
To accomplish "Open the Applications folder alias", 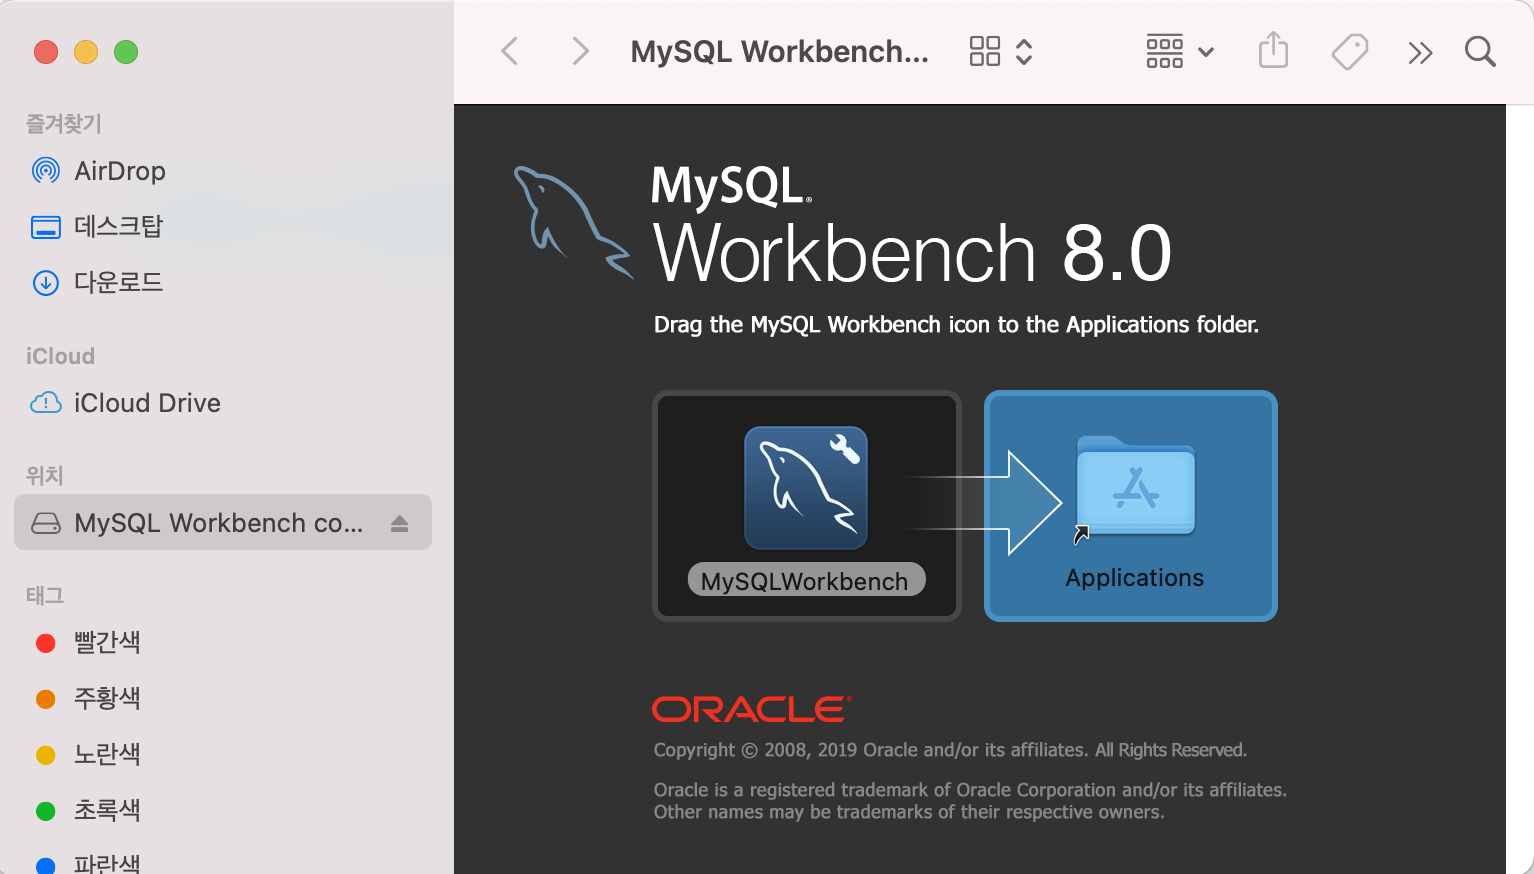I will coord(1135,489).
